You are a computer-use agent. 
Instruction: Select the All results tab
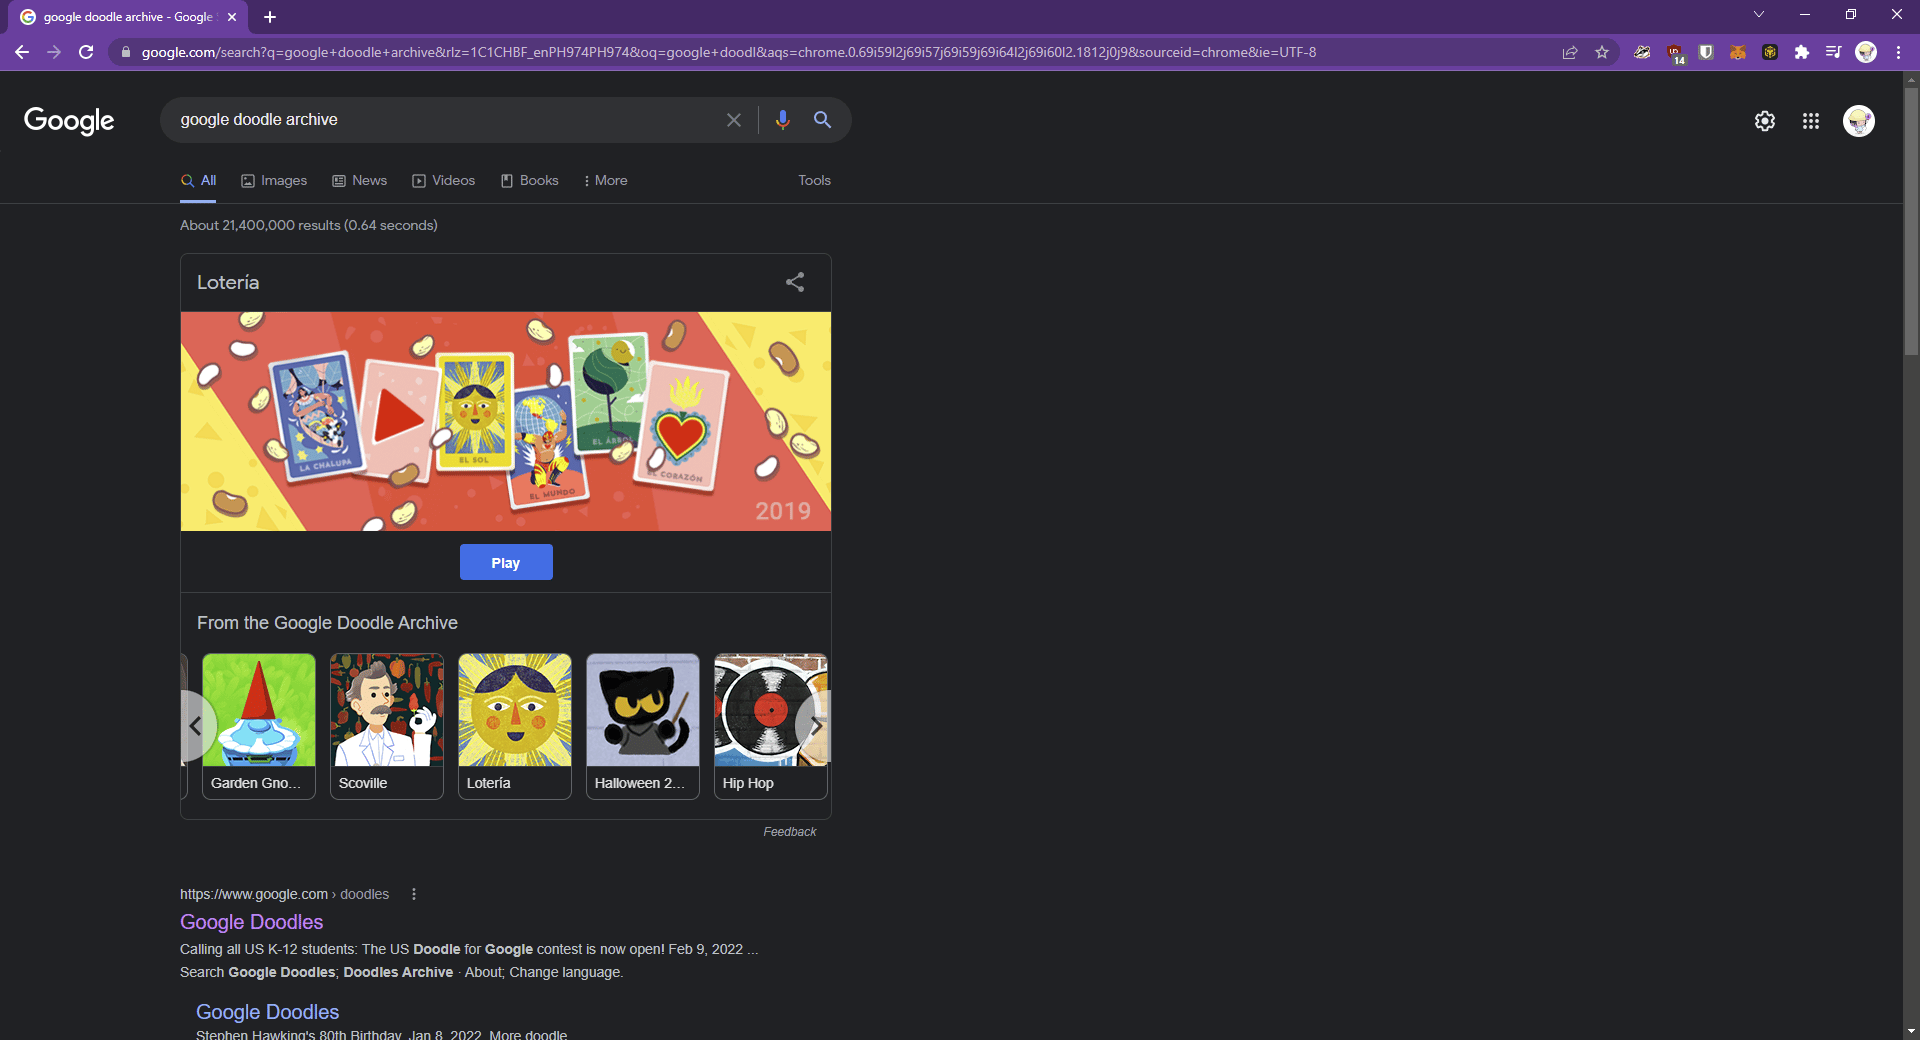pos(198,181)
